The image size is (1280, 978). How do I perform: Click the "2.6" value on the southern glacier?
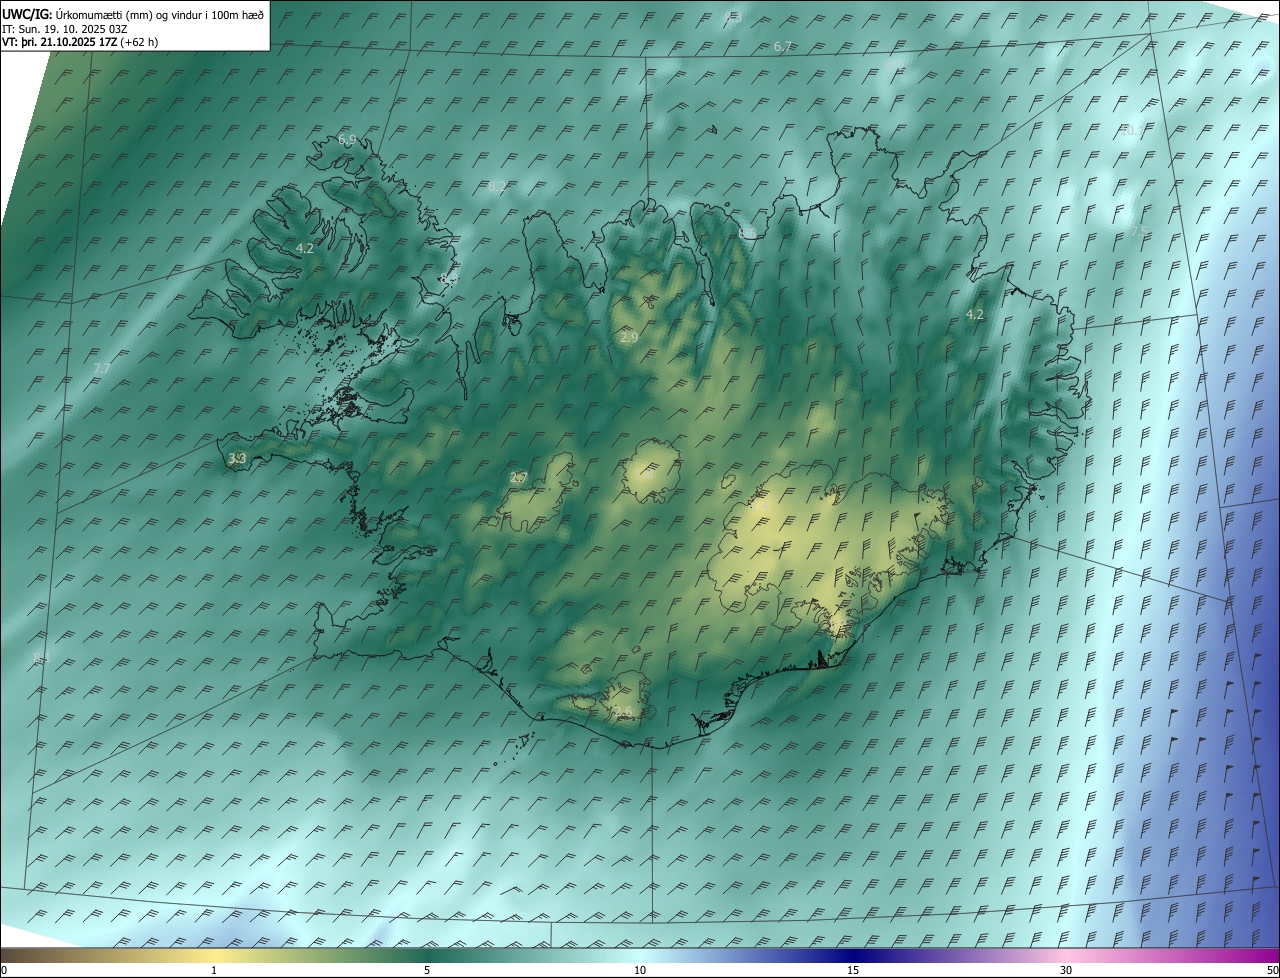coord(623,711)
